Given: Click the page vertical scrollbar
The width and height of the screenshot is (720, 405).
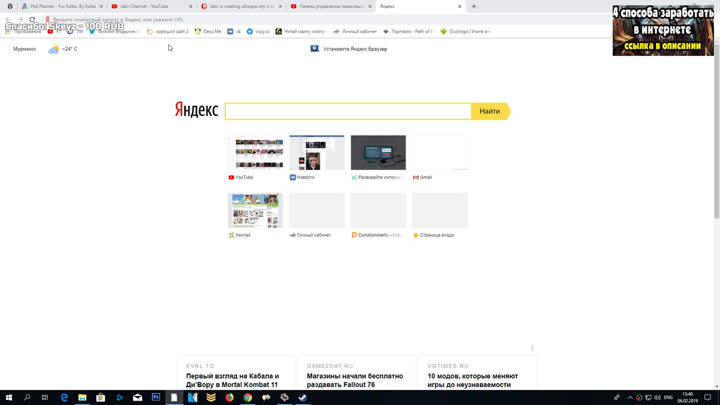Looking at the screenshot, I should point(717,130).
